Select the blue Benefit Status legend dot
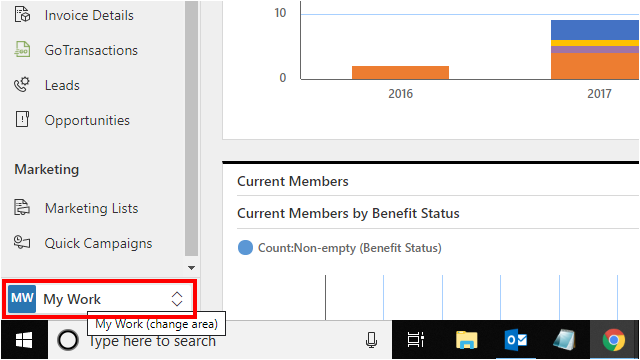The width and height of the screenshot is (640, 360). pos(245,248)
